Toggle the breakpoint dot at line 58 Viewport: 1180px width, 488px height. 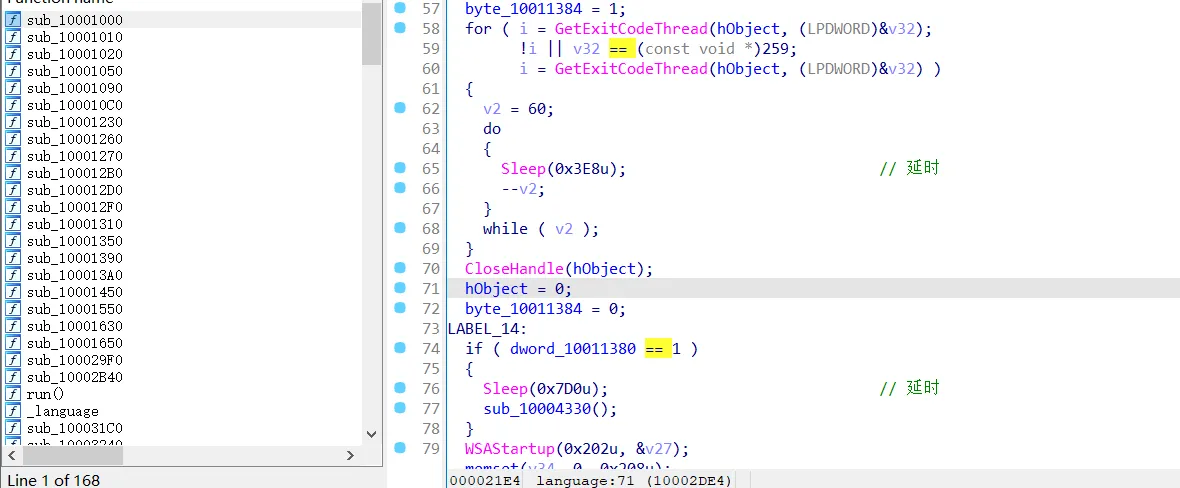pos(400,28)
